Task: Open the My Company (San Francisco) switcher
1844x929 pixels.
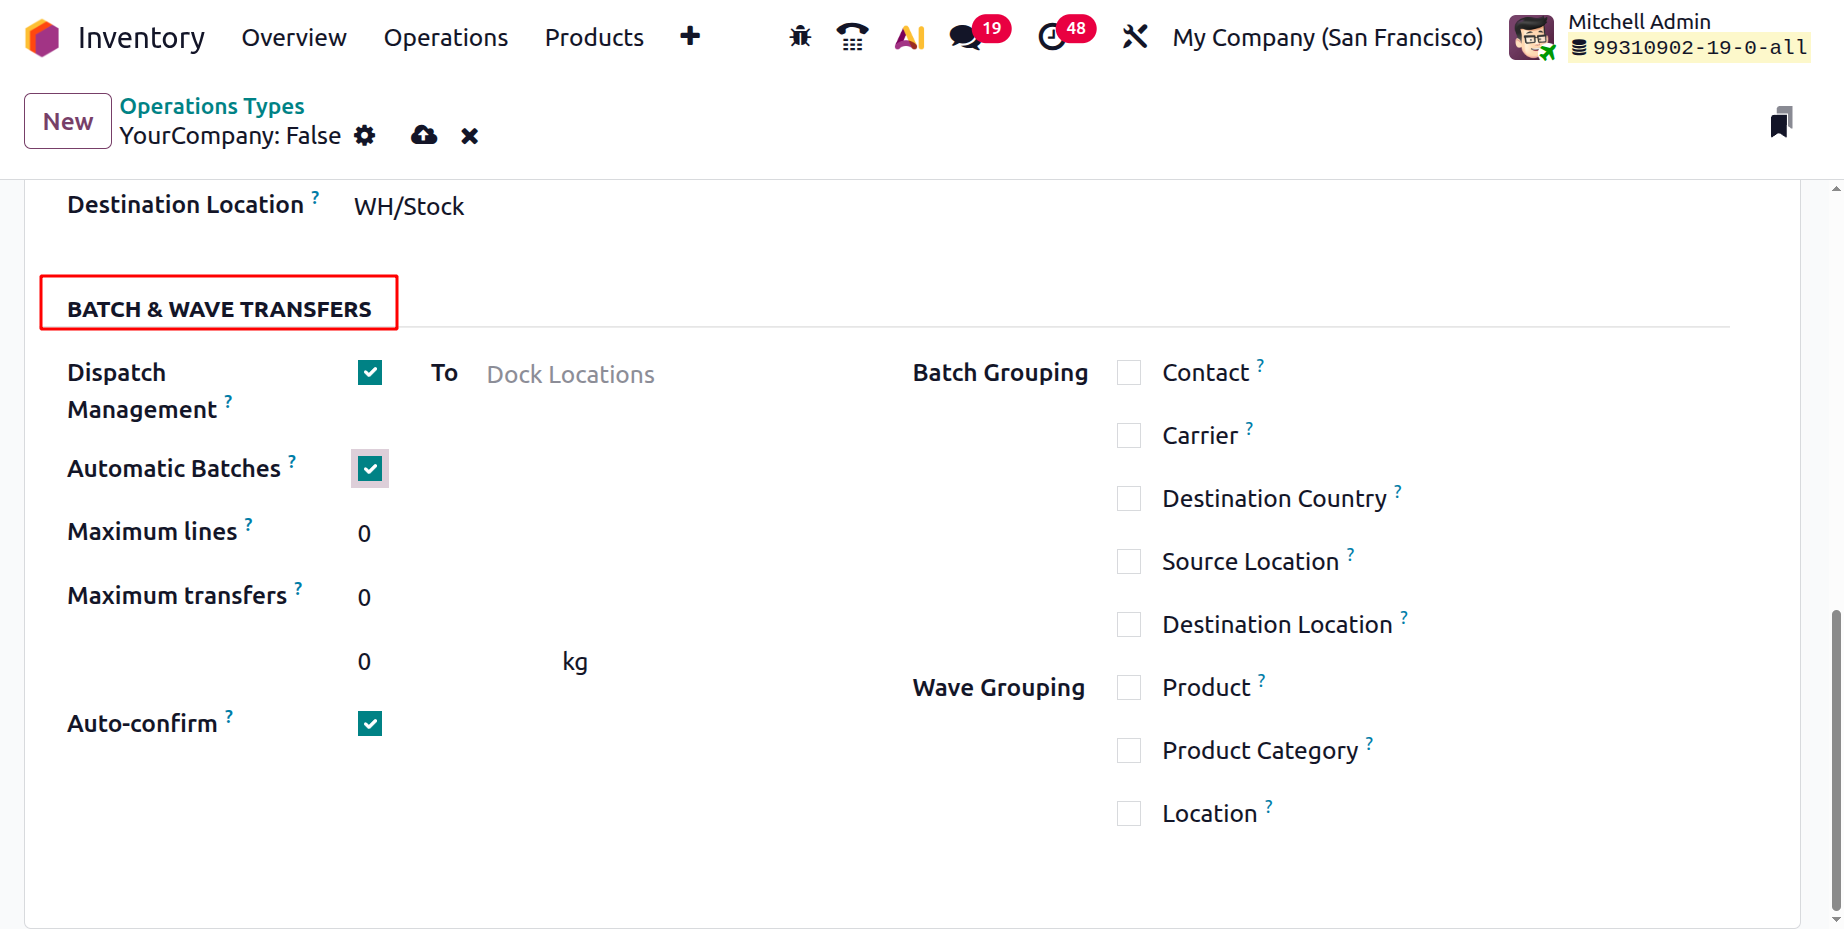Action: [x=1327, y=38]
